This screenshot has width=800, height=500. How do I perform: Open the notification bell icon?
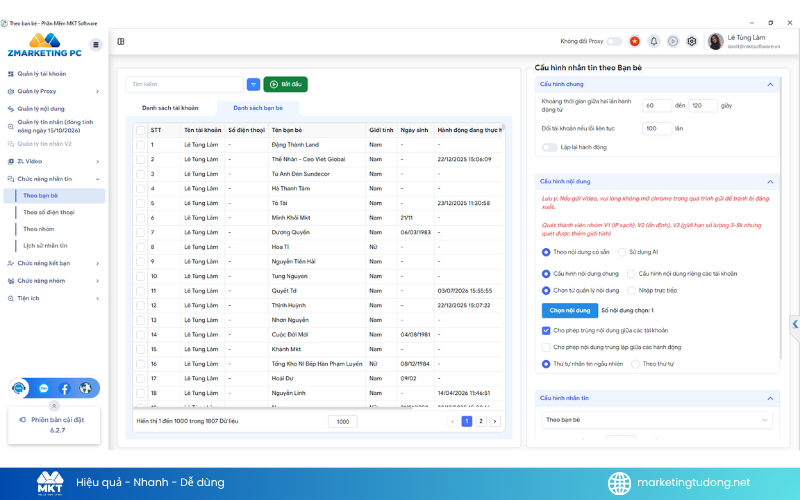654,41
